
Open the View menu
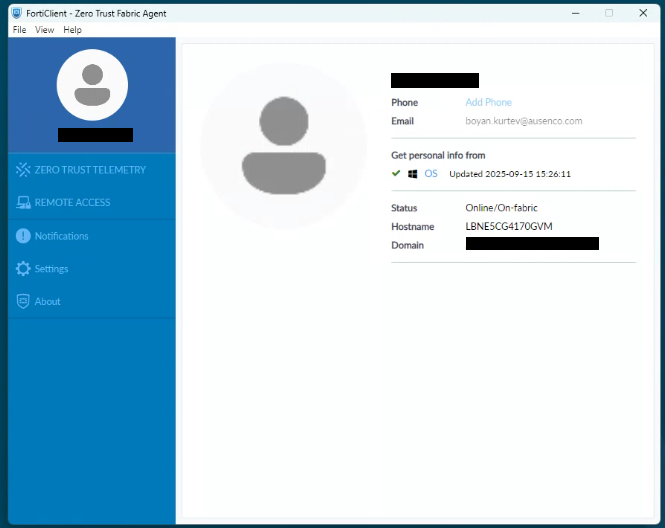[45, 30]
